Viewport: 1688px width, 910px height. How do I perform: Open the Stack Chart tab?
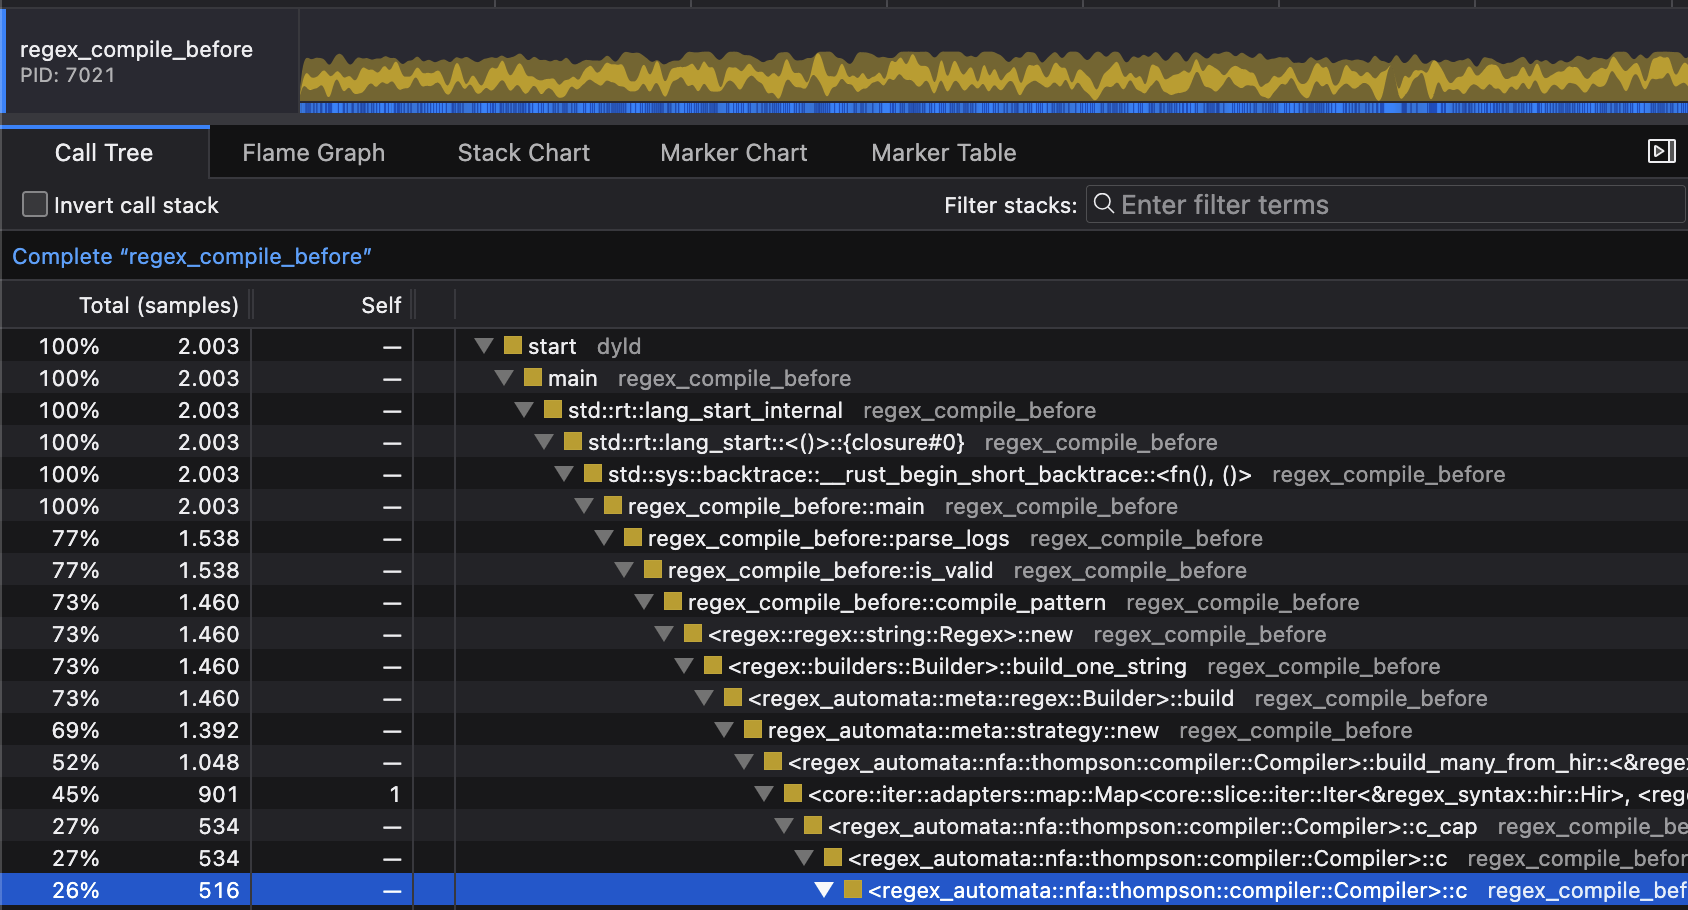(523, 152)
